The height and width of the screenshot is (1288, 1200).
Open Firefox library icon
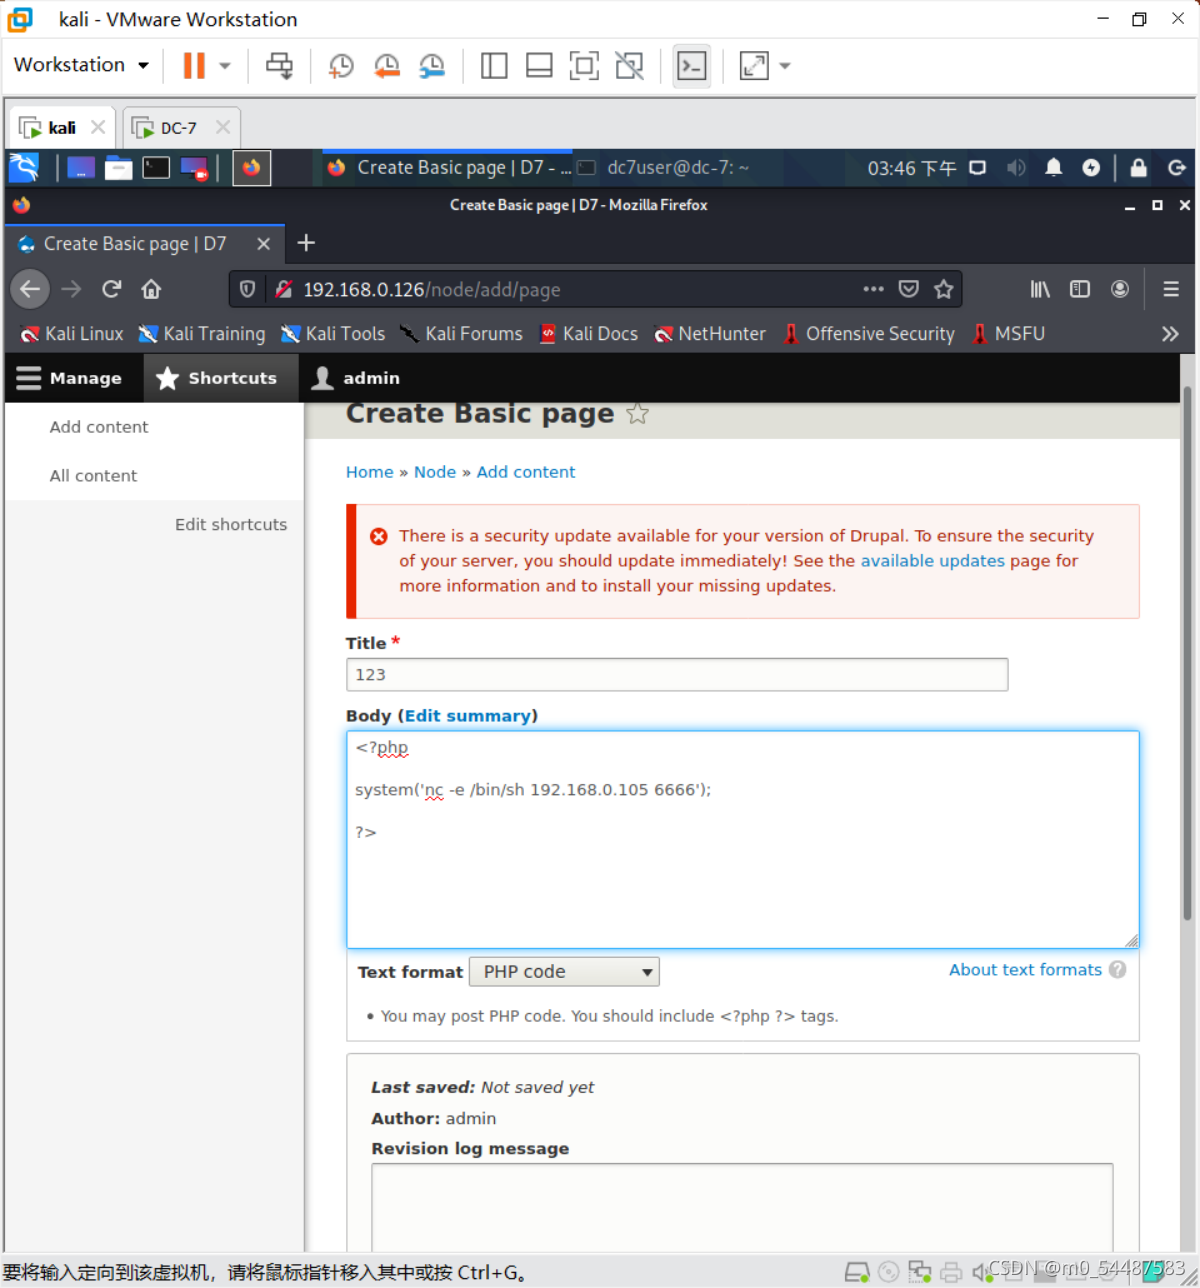1040,289
